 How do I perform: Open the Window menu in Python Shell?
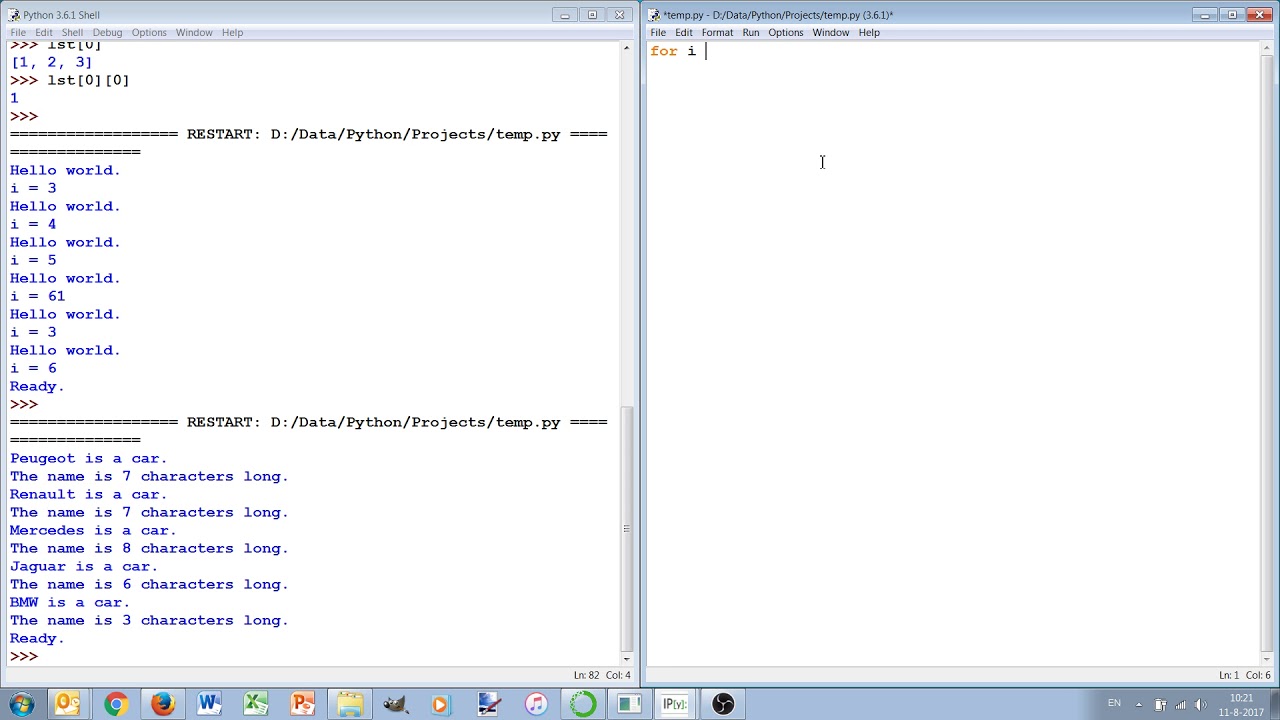pyautogui.click(x=194, y=32)
